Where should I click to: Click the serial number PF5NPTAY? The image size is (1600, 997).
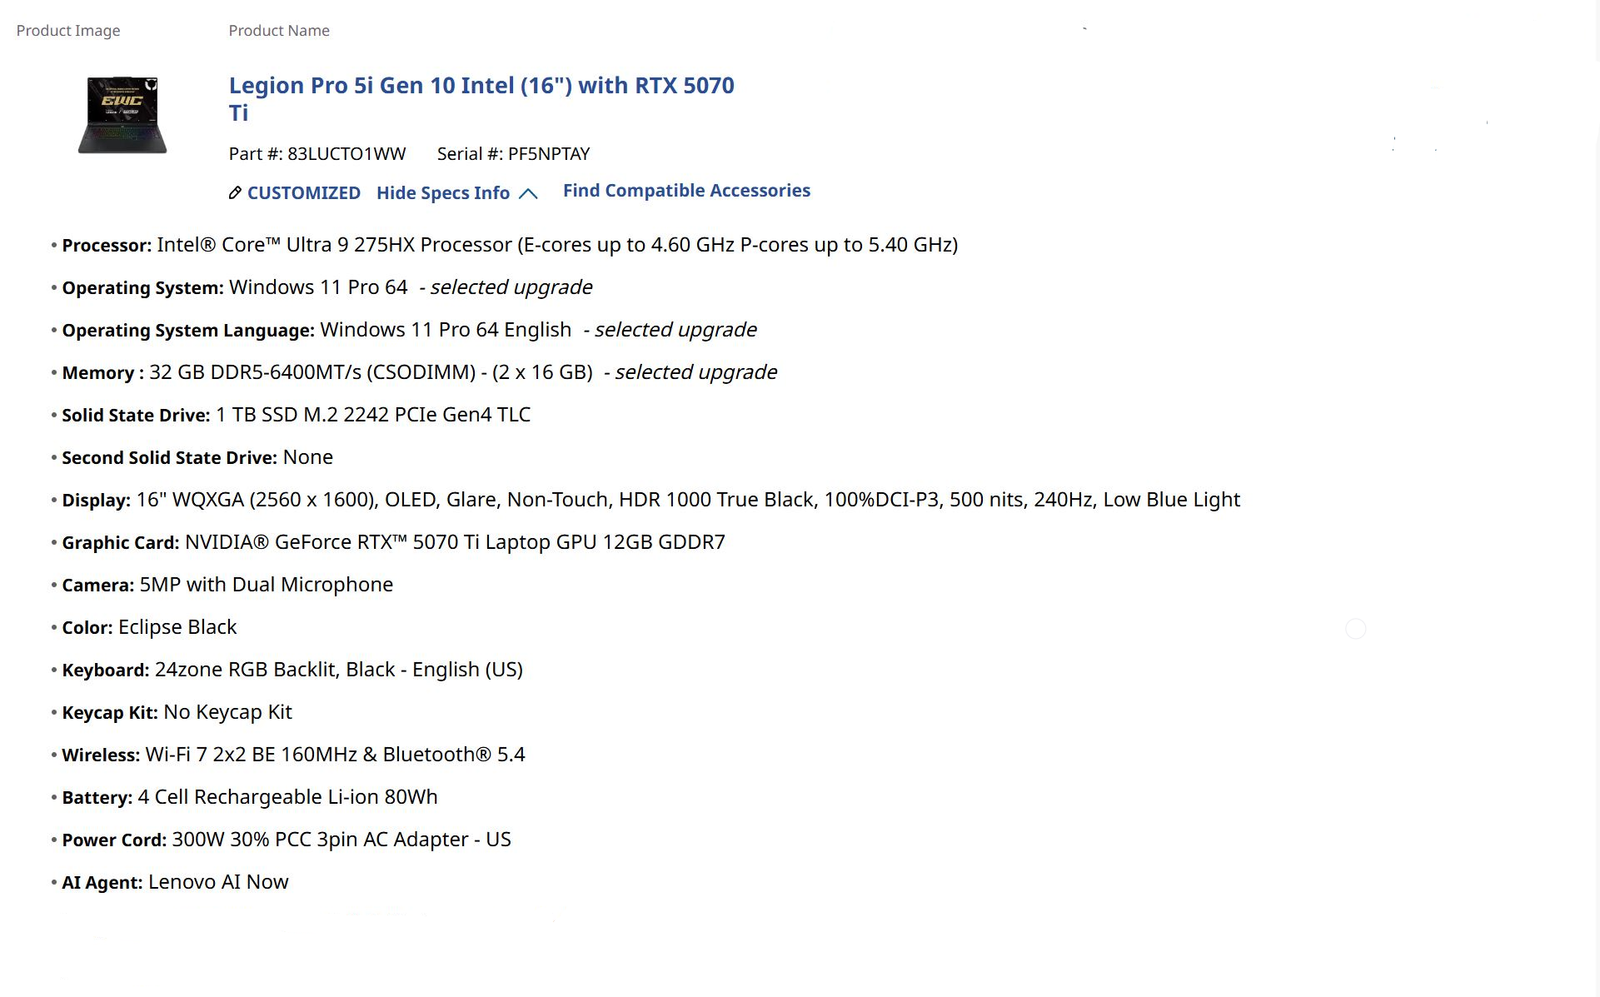[548, 154]
